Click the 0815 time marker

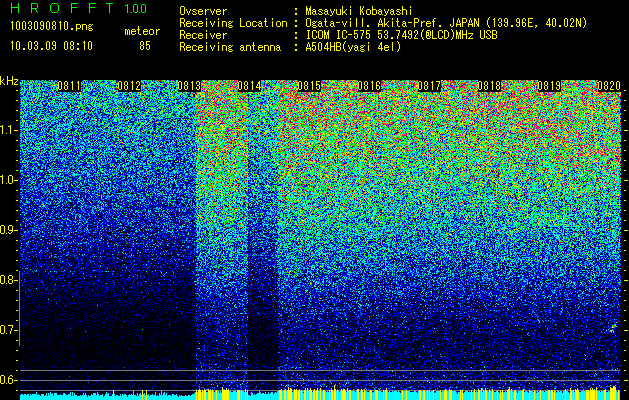point(309,86)
